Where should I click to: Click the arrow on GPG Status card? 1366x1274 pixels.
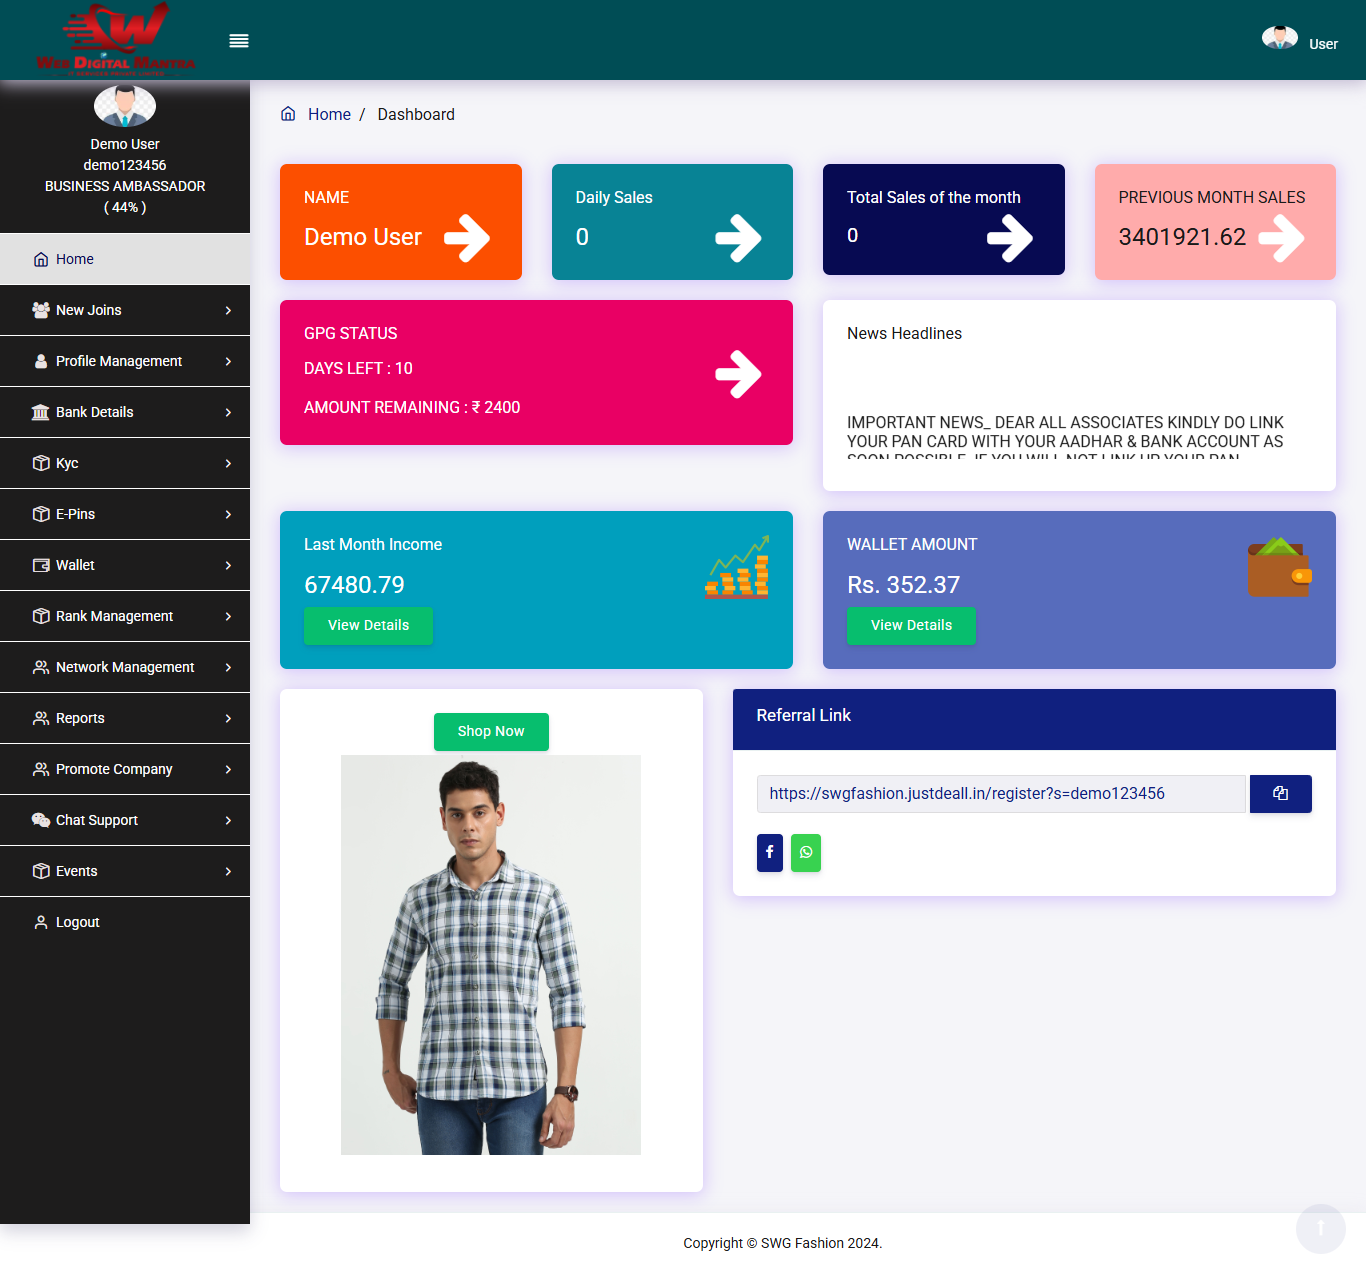click(738, 374)
